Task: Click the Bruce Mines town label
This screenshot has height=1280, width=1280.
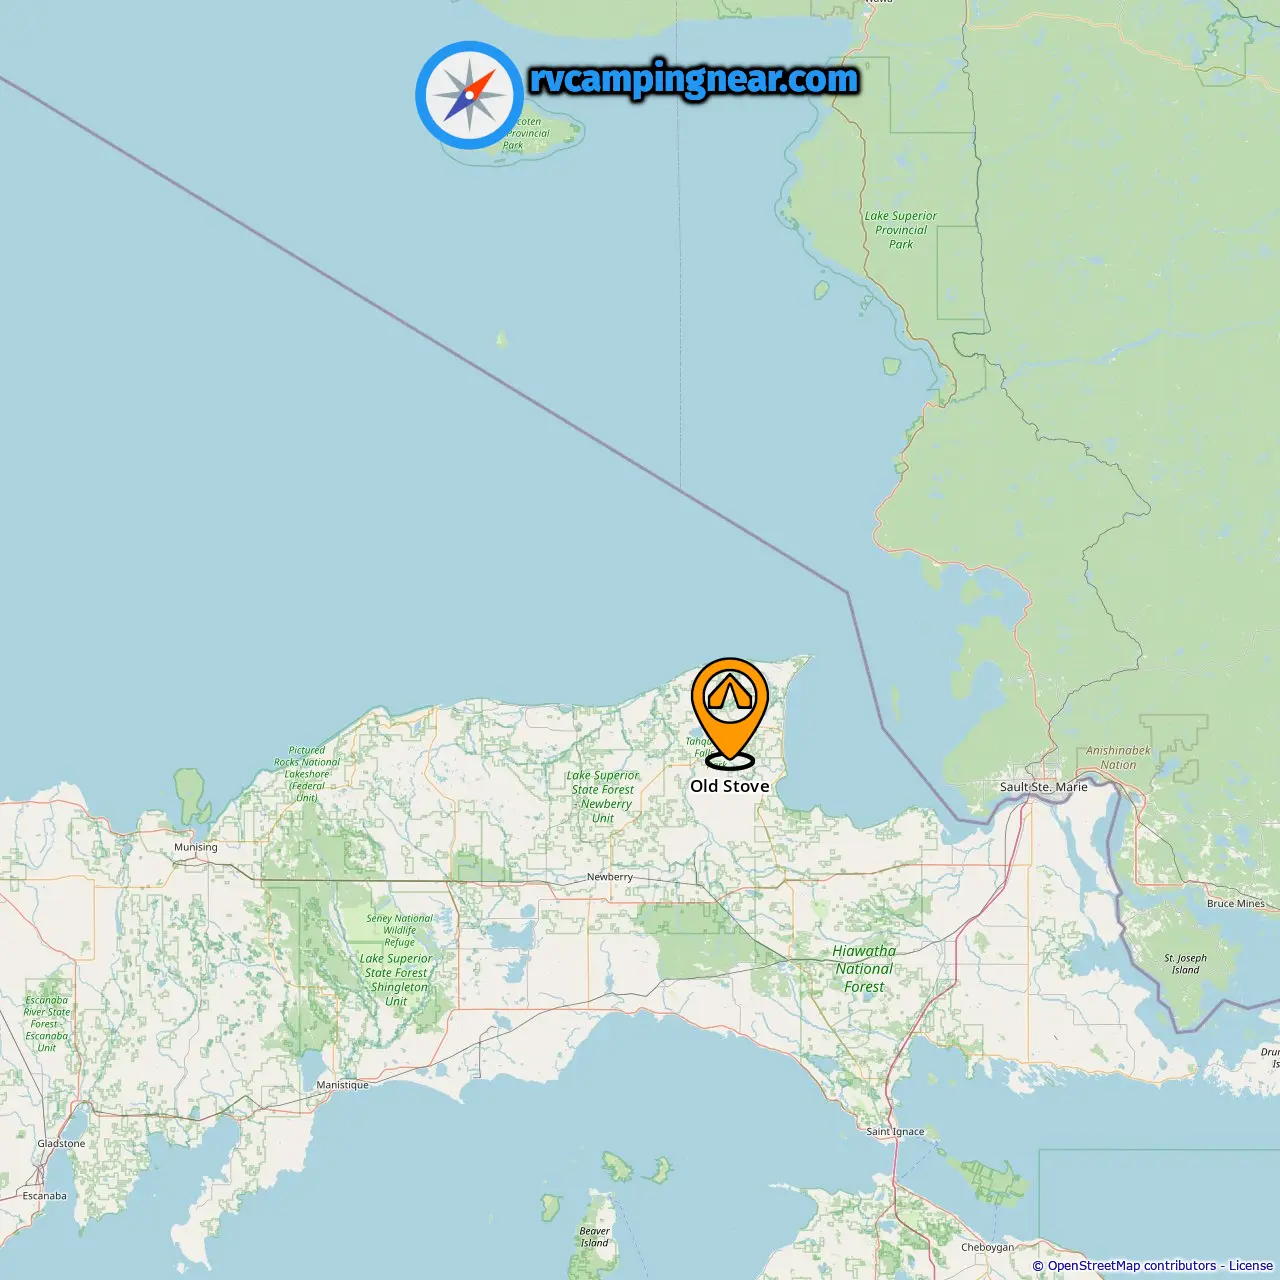Action: point(1236,903)
